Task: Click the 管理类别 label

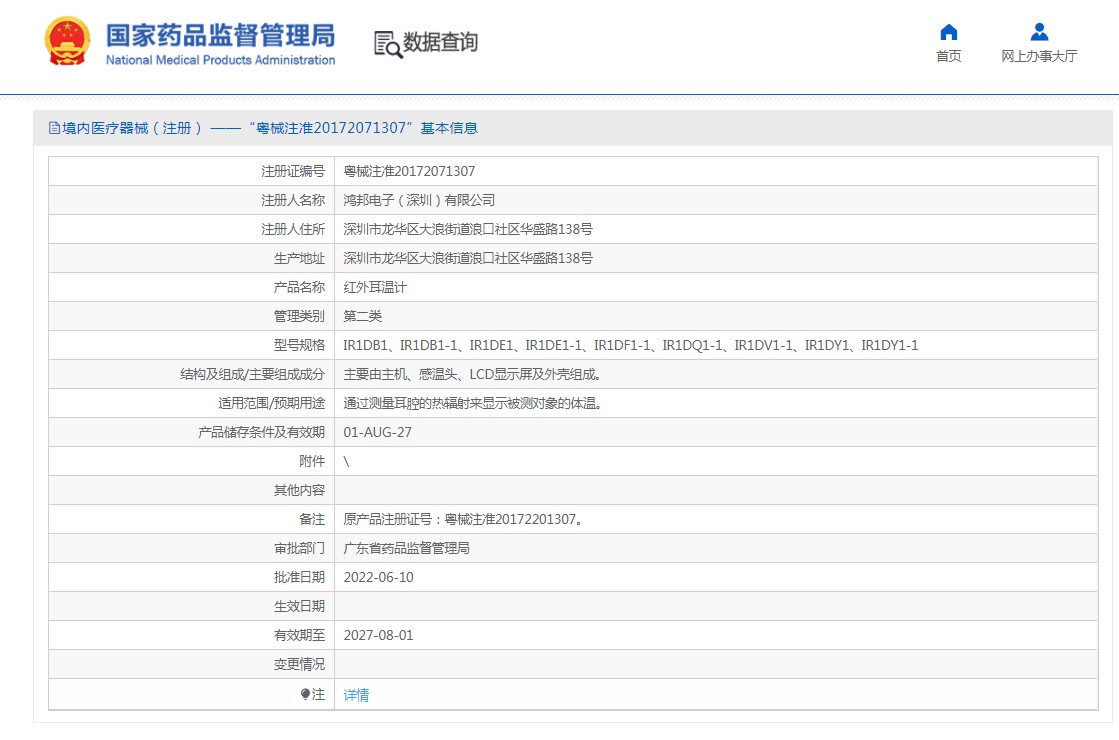Action: 299,316
